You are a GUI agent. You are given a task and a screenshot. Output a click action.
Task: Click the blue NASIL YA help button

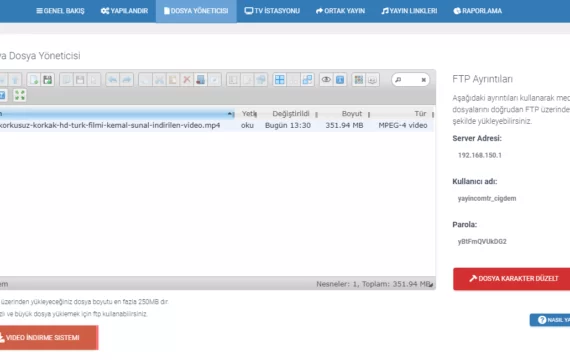pos(550,320)
